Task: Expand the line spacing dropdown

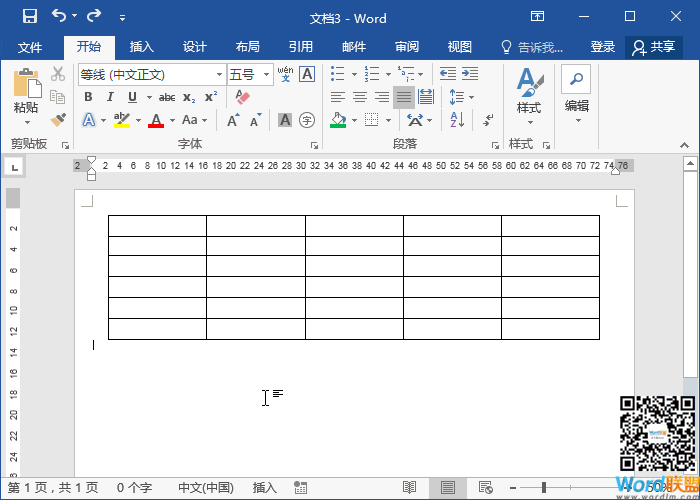Action: pyautogui.click(x=470, y=97)
